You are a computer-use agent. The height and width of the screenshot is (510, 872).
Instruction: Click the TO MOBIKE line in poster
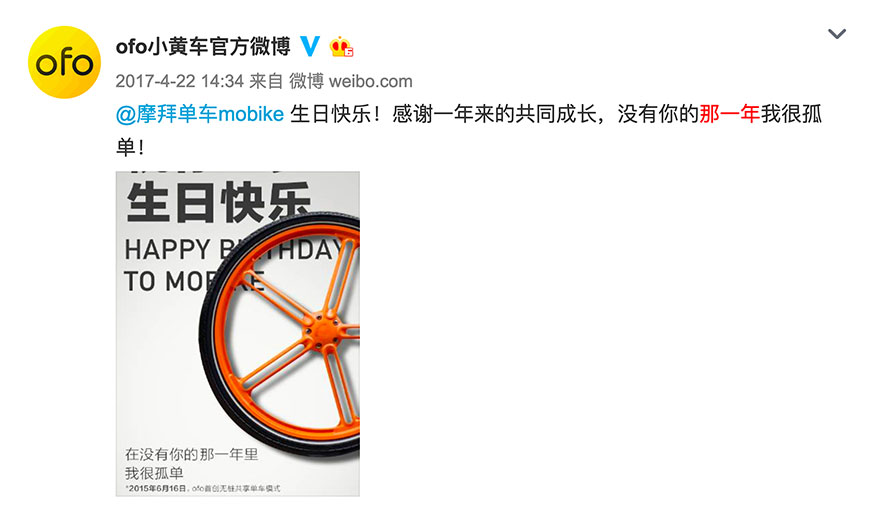click(194, 281)
